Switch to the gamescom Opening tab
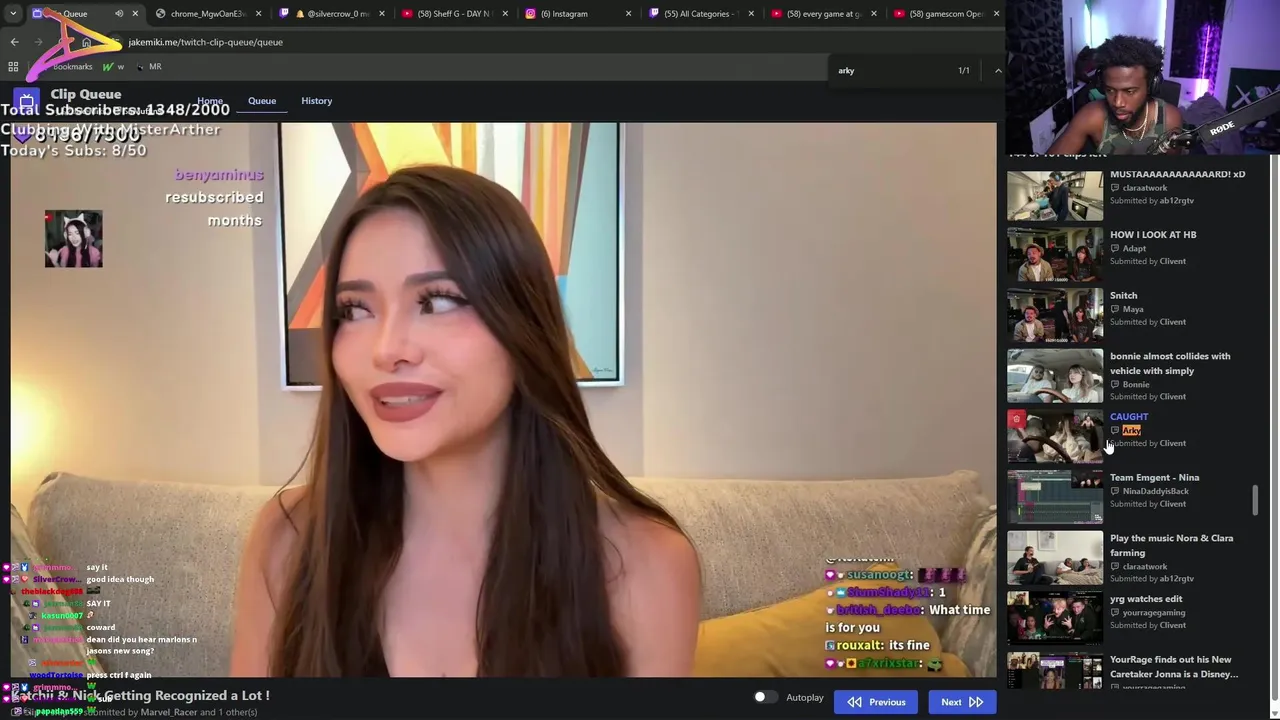This screenshot has height=720, width=1280. click(947, 13)
